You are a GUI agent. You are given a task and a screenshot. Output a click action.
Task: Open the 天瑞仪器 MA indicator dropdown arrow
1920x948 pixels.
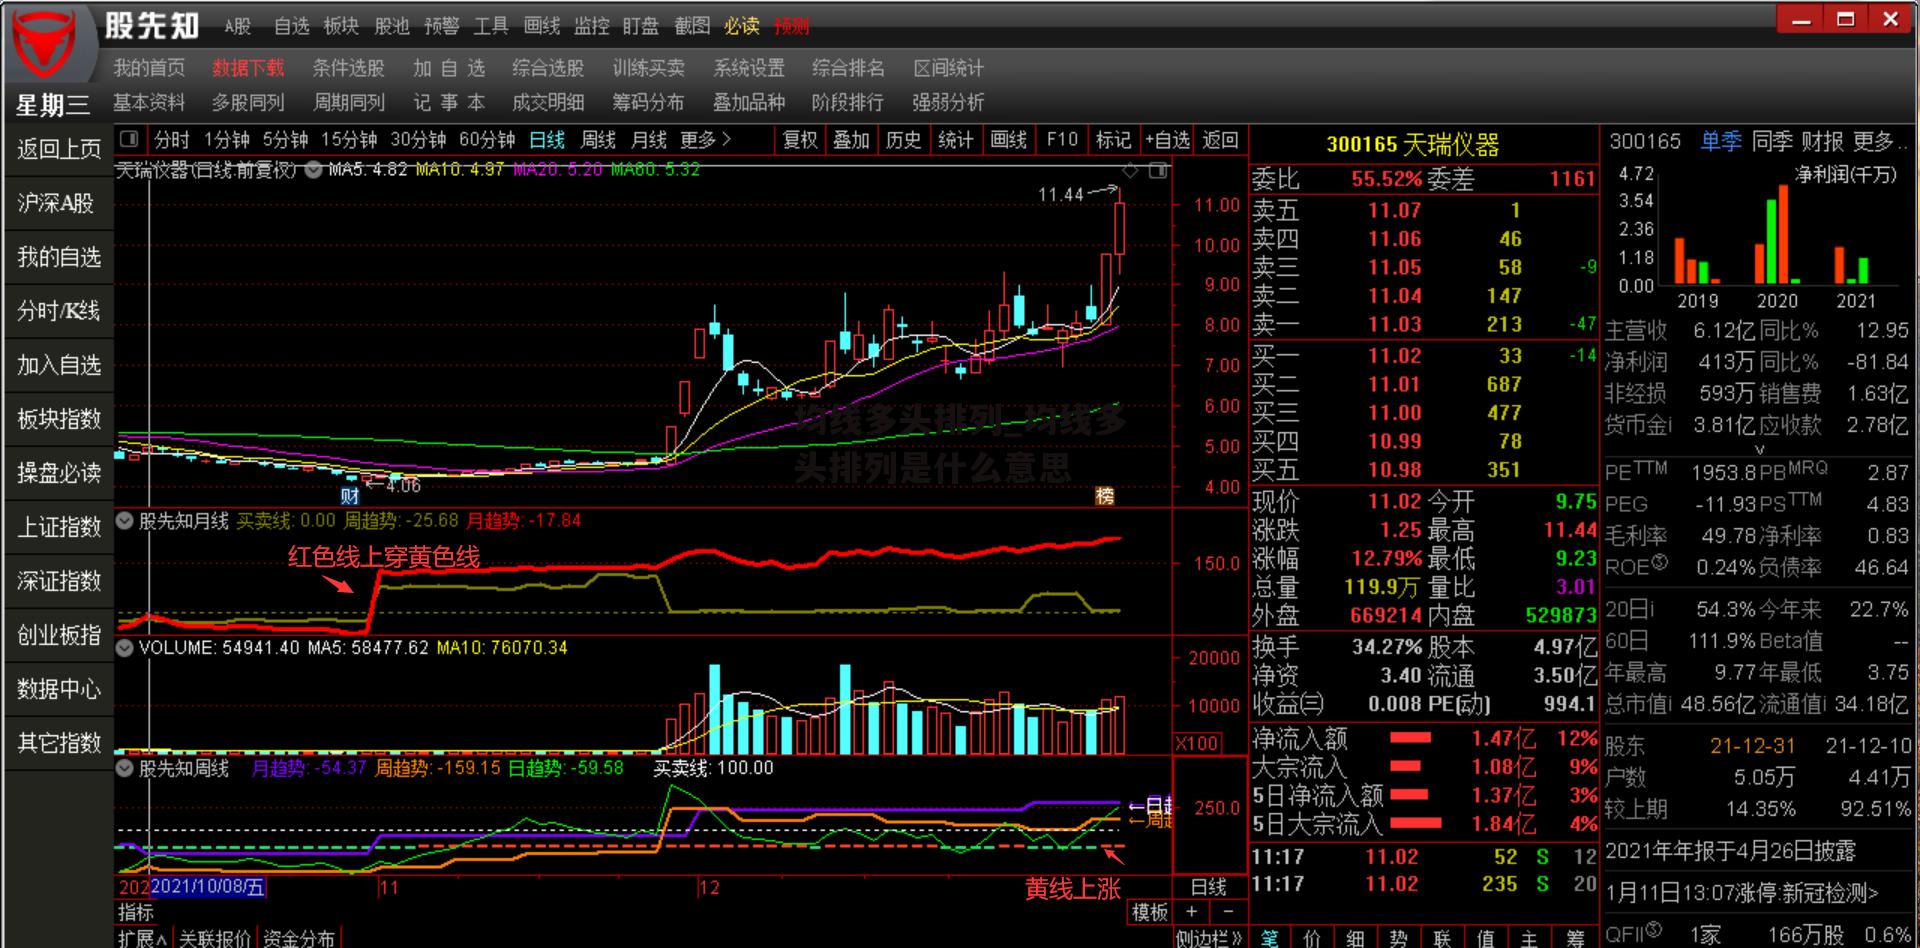pos(313,170)
